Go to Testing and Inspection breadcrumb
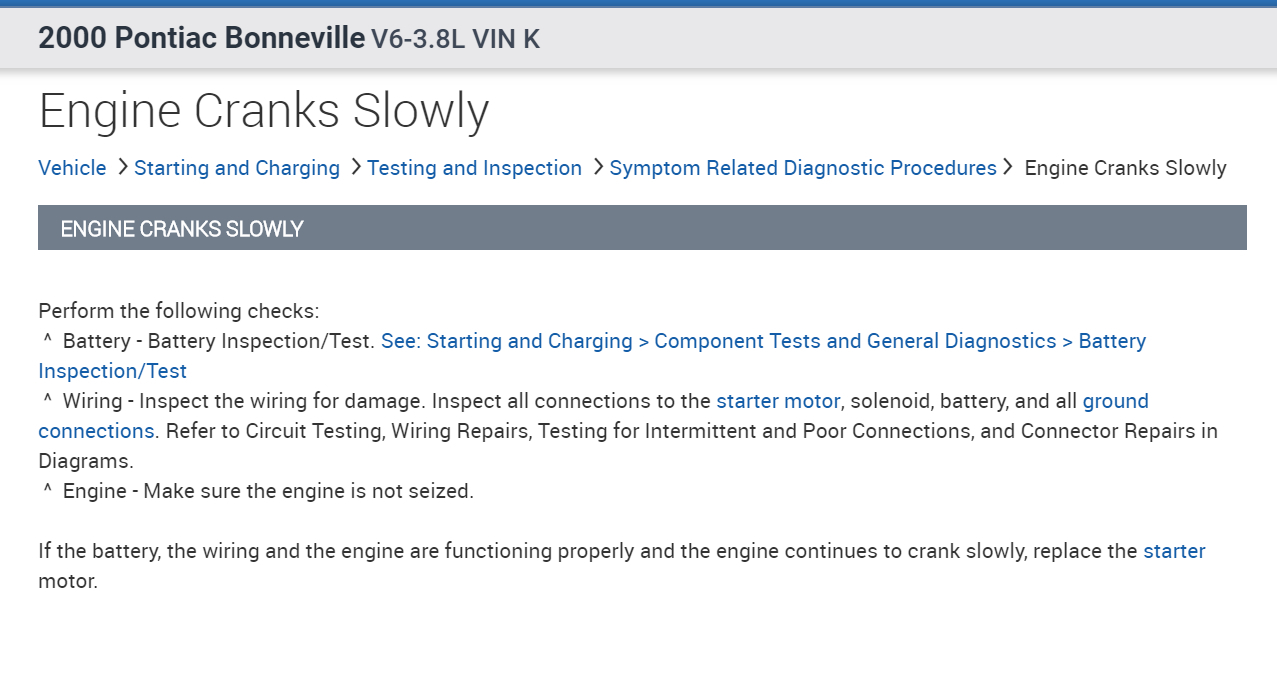The image size is (1277, 680). 474,168
